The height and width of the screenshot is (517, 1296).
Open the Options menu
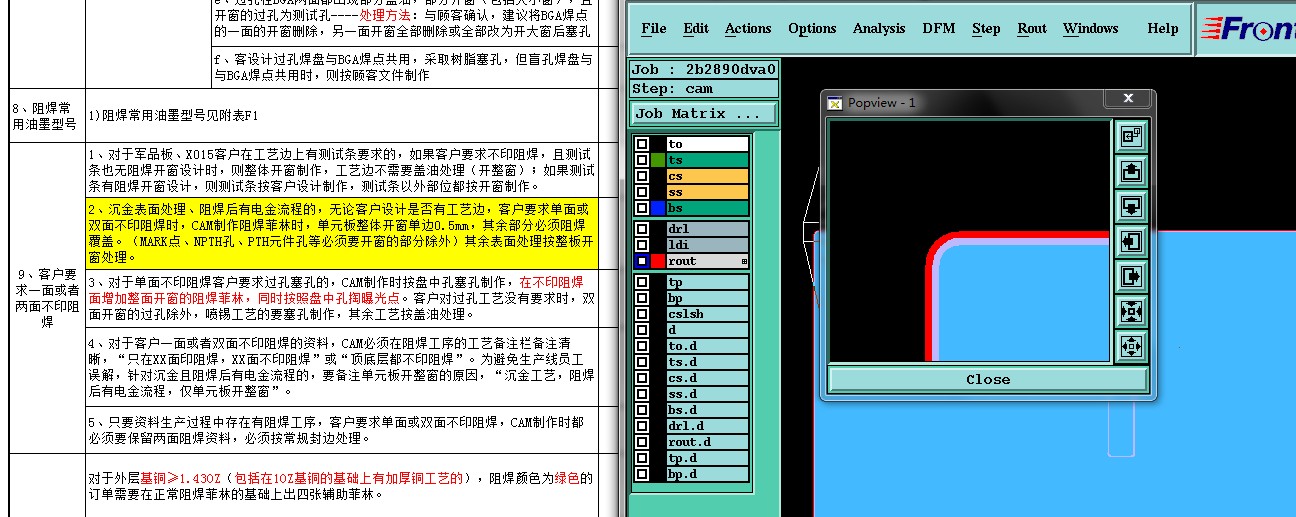[x=812, y=29]
